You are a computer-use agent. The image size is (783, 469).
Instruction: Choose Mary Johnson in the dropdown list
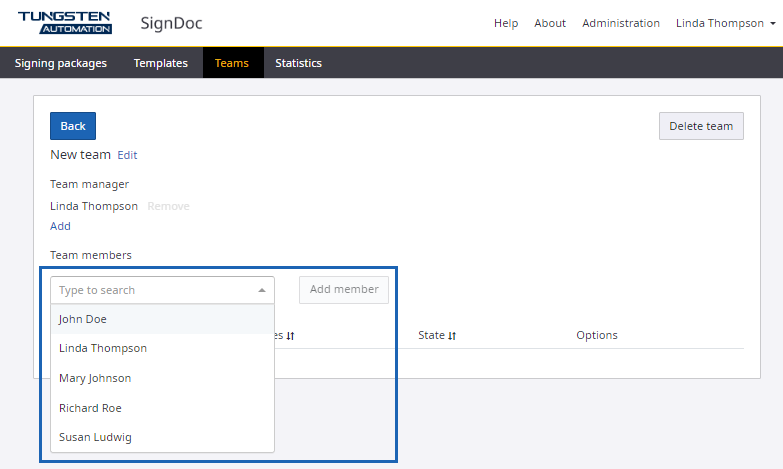click(95, 378)
